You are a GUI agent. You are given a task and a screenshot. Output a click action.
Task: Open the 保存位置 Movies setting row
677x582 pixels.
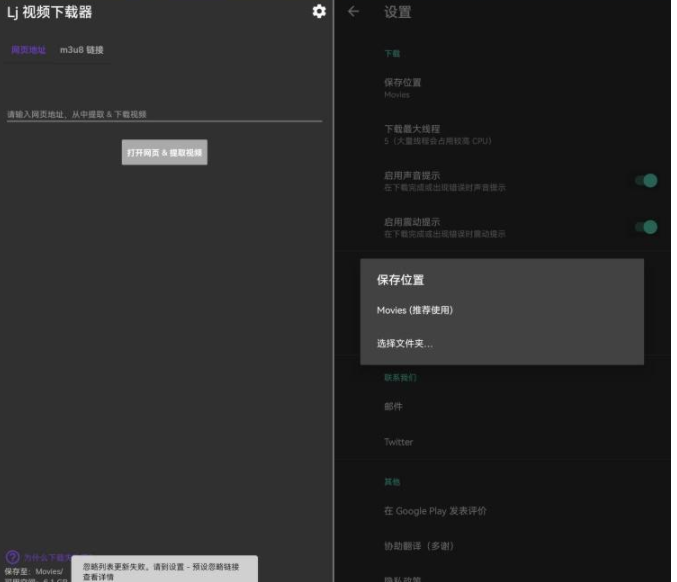click(x=503, y=88)
